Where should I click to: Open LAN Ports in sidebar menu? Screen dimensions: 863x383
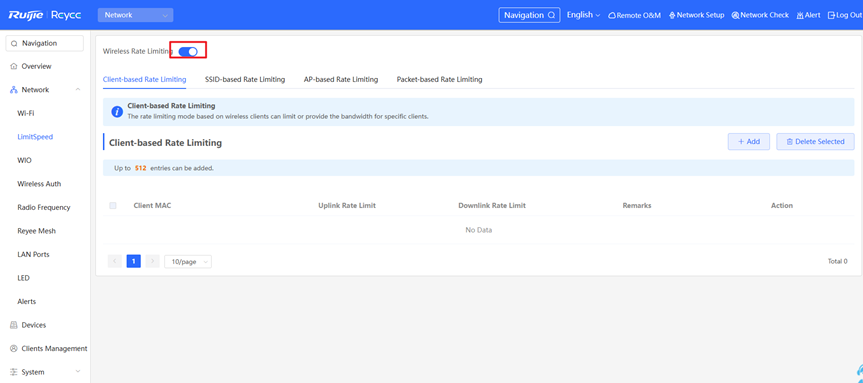coord(33,255)
